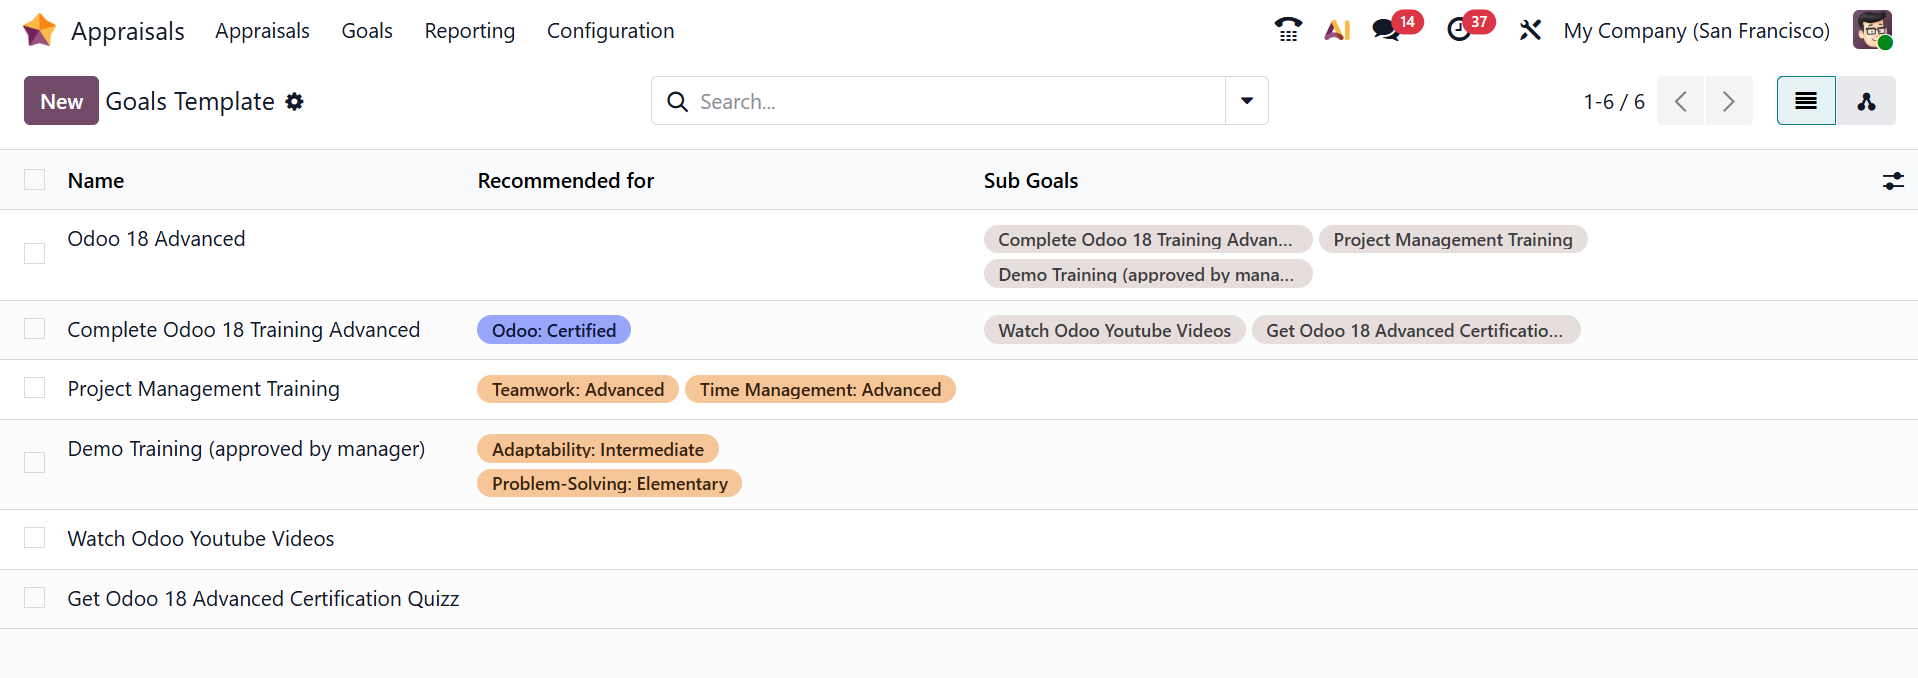Viewport: 1918px width, 678px height.
Task: Click the debug tools wrench icon
Action: [x=1530, y=30]
